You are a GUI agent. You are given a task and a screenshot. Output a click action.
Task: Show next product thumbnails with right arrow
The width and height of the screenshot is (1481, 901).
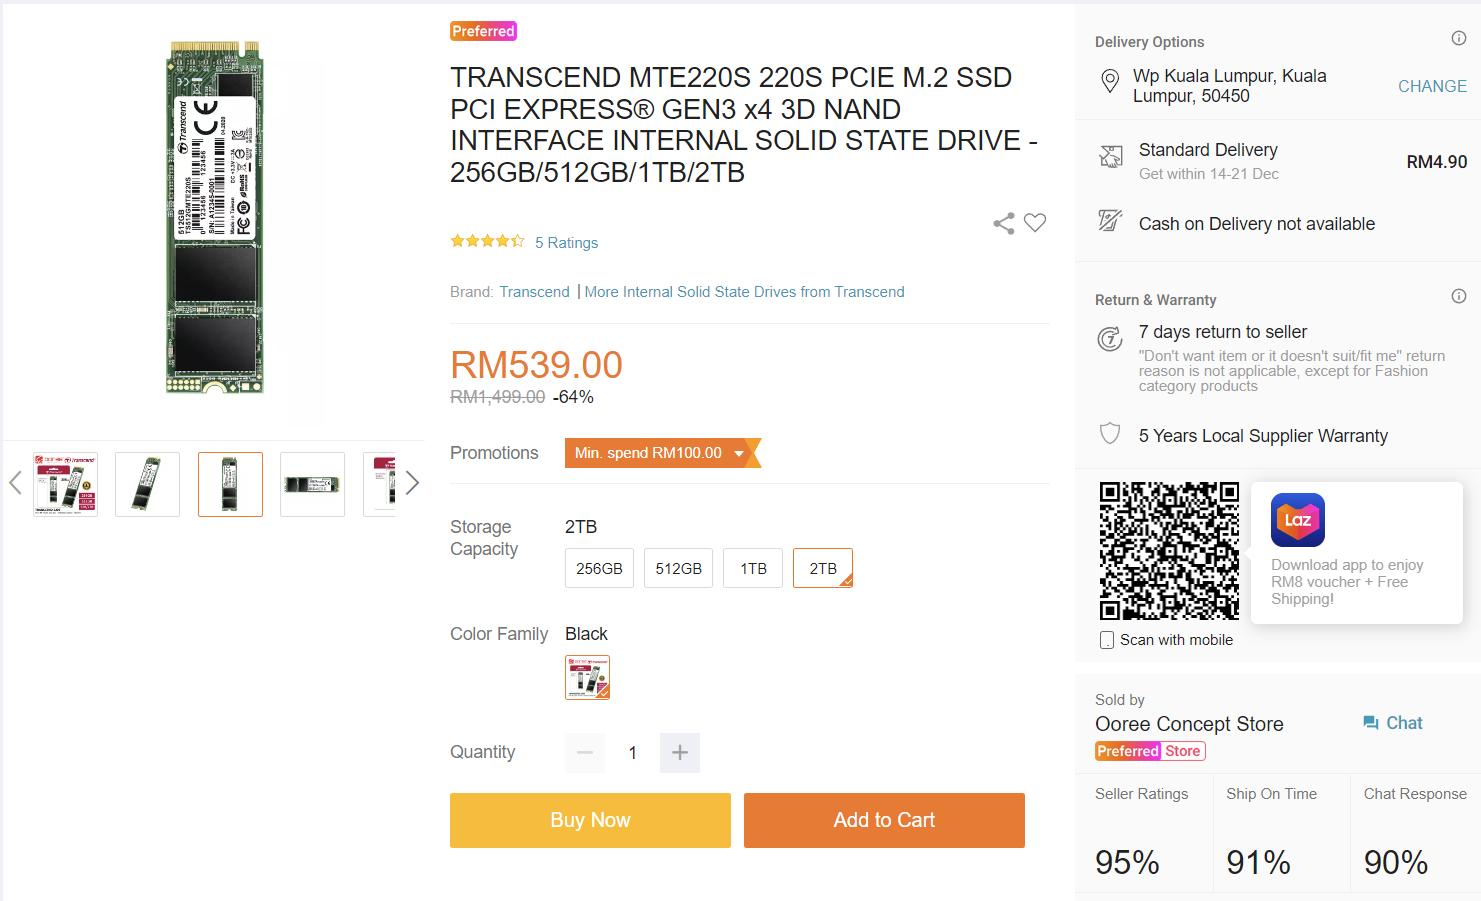(412, 484)
